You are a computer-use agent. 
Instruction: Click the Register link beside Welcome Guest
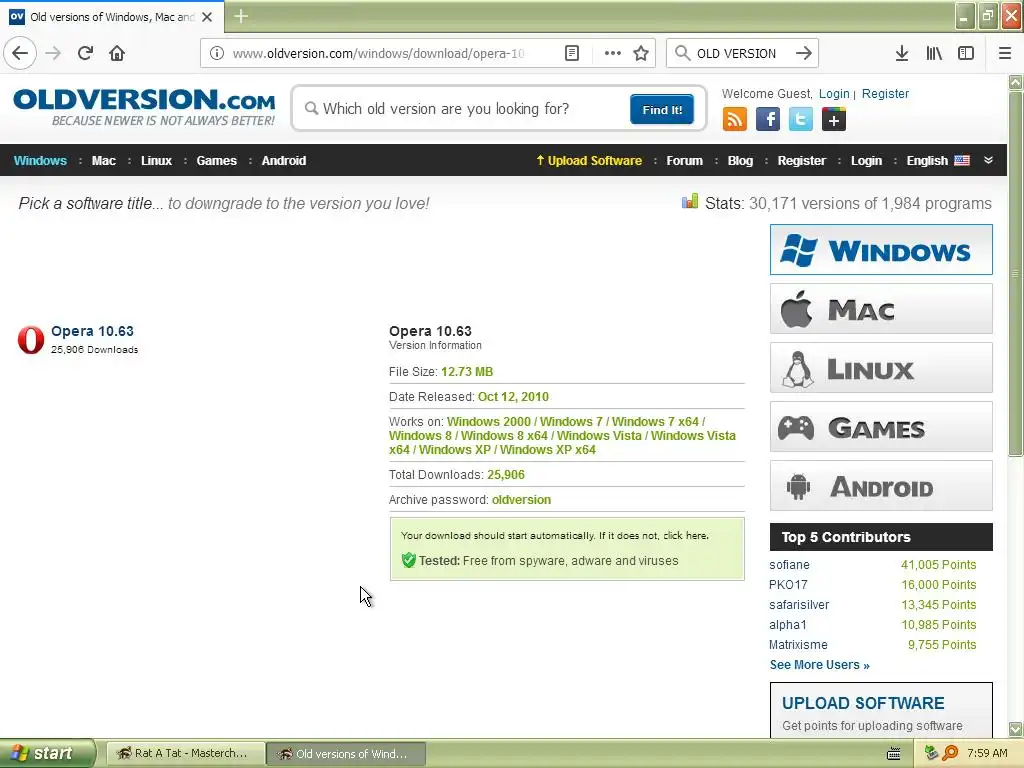tap(885, 93)
